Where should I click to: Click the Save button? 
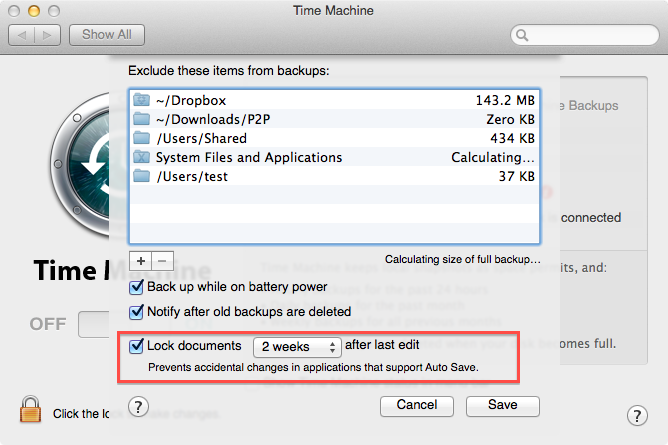[x=503, y=405]
